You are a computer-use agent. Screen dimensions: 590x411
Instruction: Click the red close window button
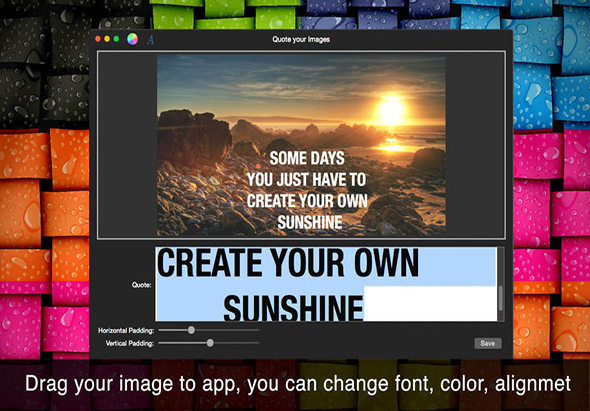[98, 39]
